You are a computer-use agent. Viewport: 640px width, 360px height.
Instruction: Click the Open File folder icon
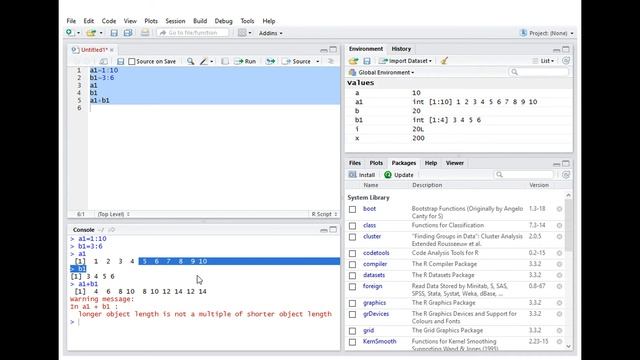click(x=91, y=33)
